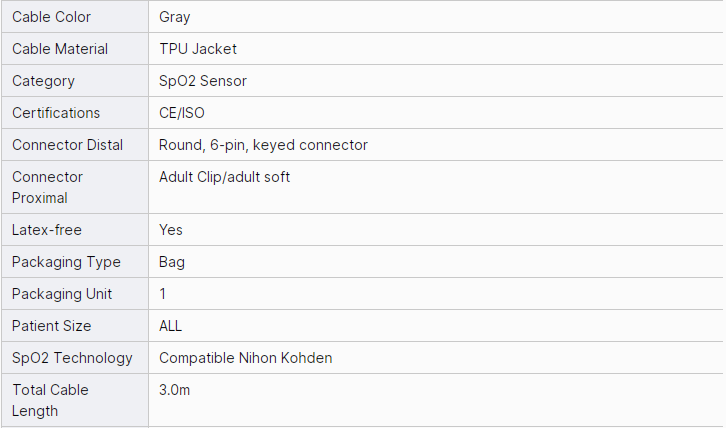This screenshot has width=726, height=428.
Task: Select the Yes value for Latex-free
Action: [171, 230]
